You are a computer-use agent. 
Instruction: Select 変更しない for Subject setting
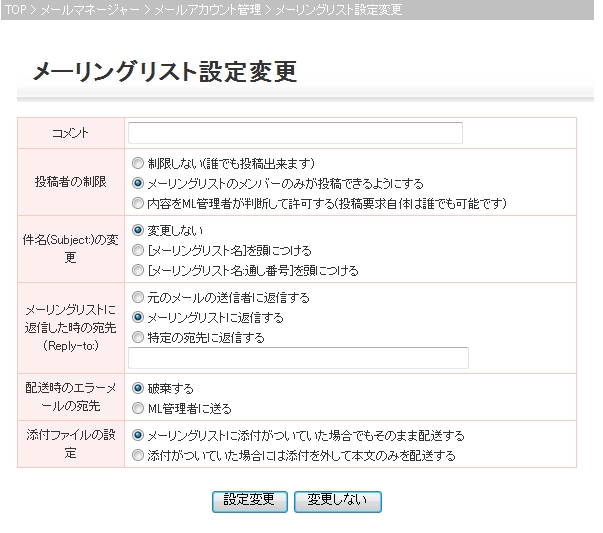click(138, 230)
